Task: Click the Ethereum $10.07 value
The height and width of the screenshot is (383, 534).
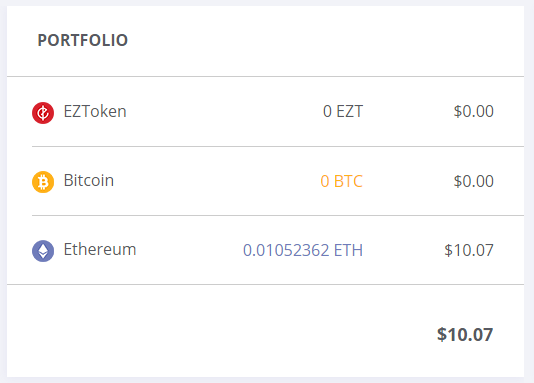Action: pos(469,250)
